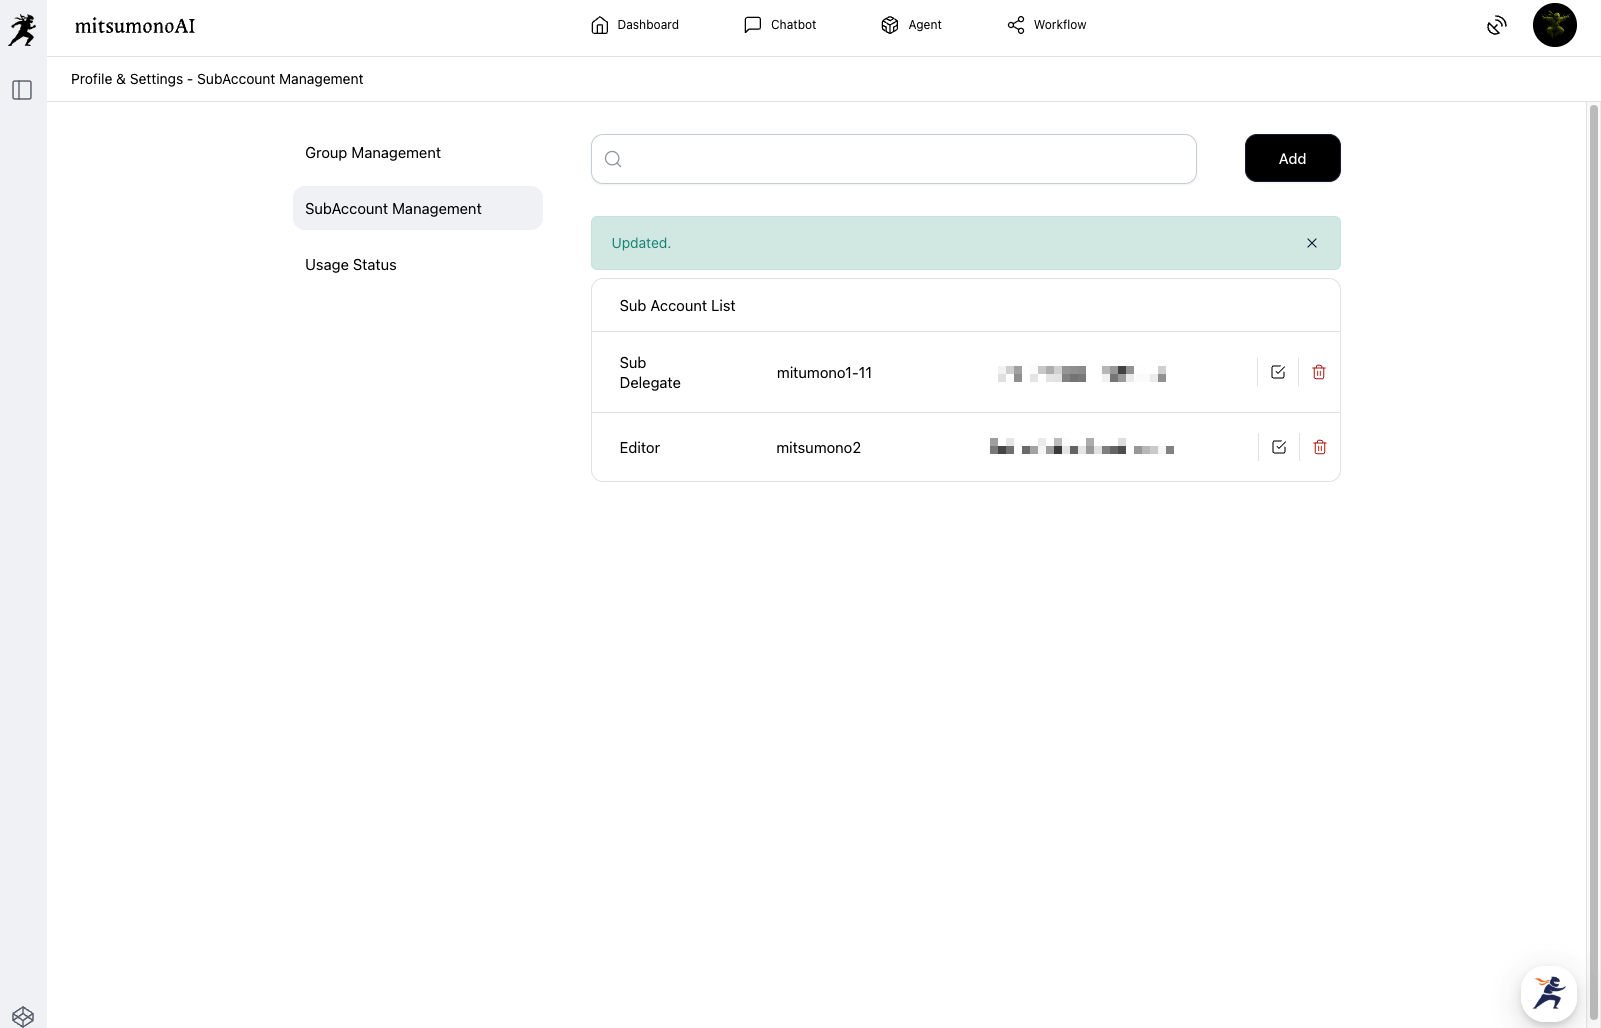Edit the mitsumono2 sub account

[1279, 447]
